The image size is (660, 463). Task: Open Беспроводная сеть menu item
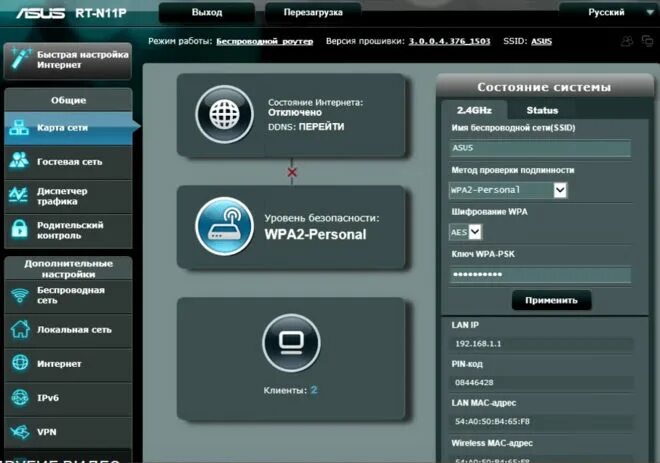pyautogui.click(x=68, y=295)
